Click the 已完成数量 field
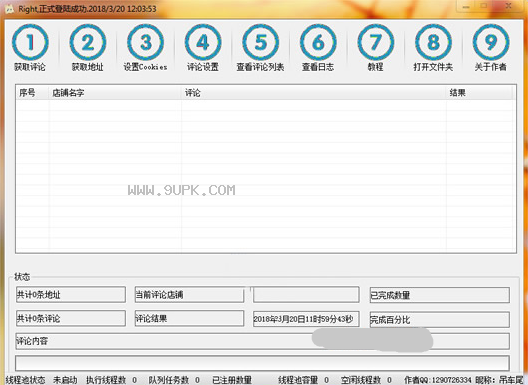This screenshot has width=528, height=385. [439, 295]
